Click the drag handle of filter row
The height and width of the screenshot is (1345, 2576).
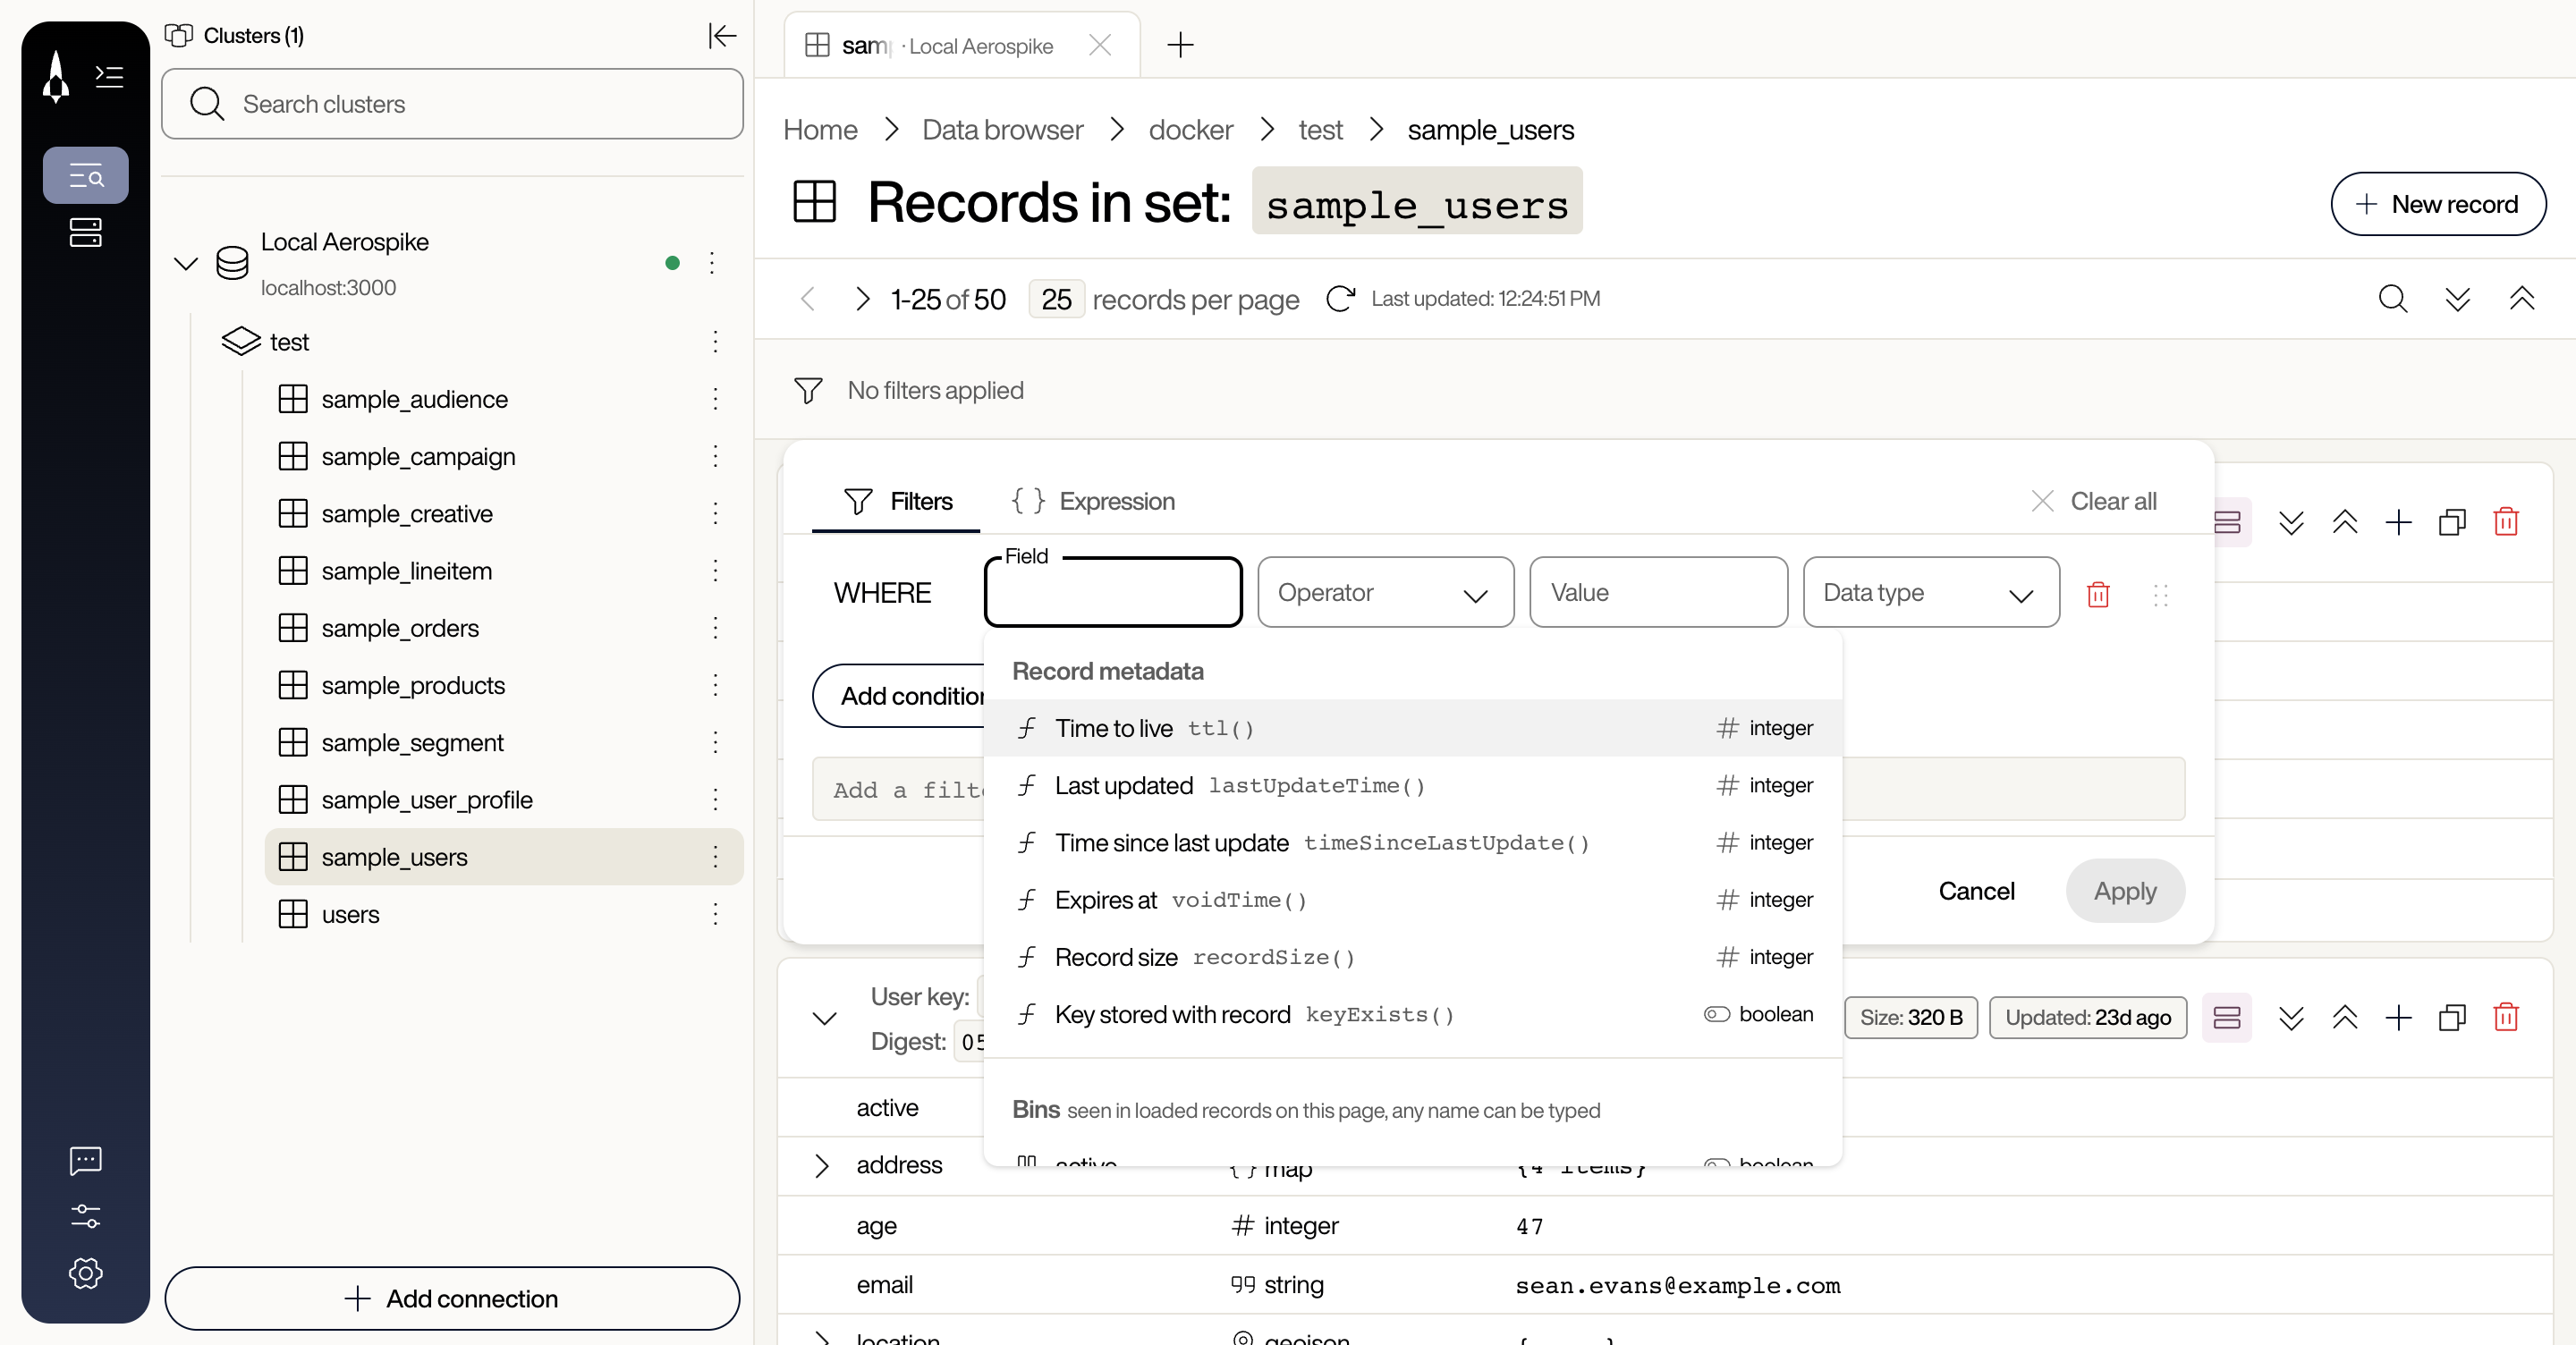coord(2160,595)
